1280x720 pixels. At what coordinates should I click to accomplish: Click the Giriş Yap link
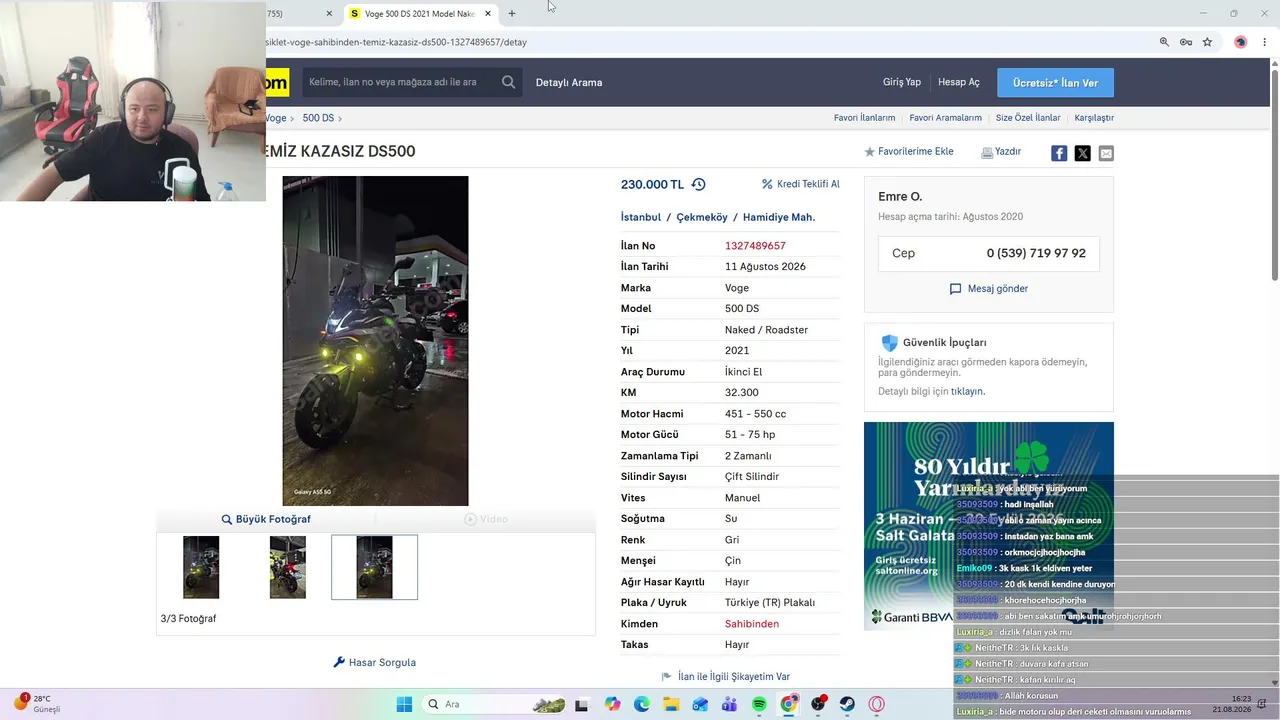click(x=902, y=82)
